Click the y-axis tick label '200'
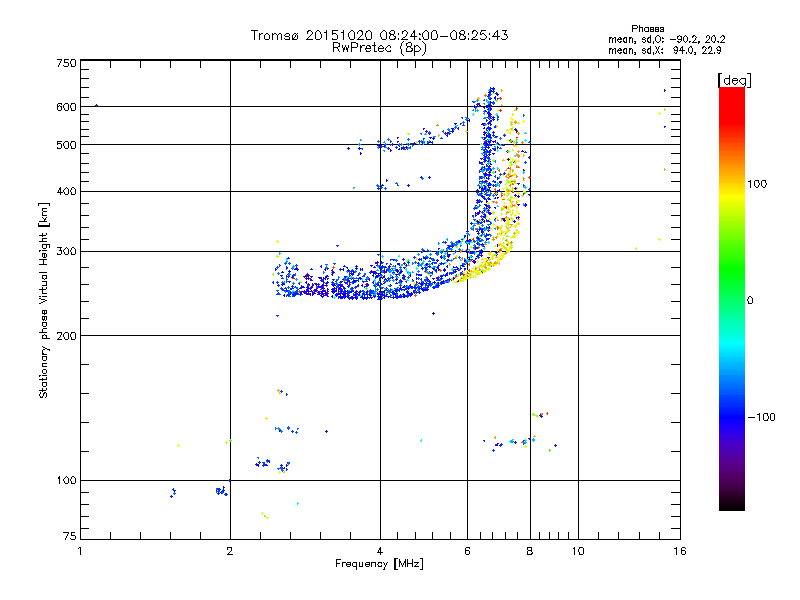The image size is (800, 600). [x=66, y=336]
